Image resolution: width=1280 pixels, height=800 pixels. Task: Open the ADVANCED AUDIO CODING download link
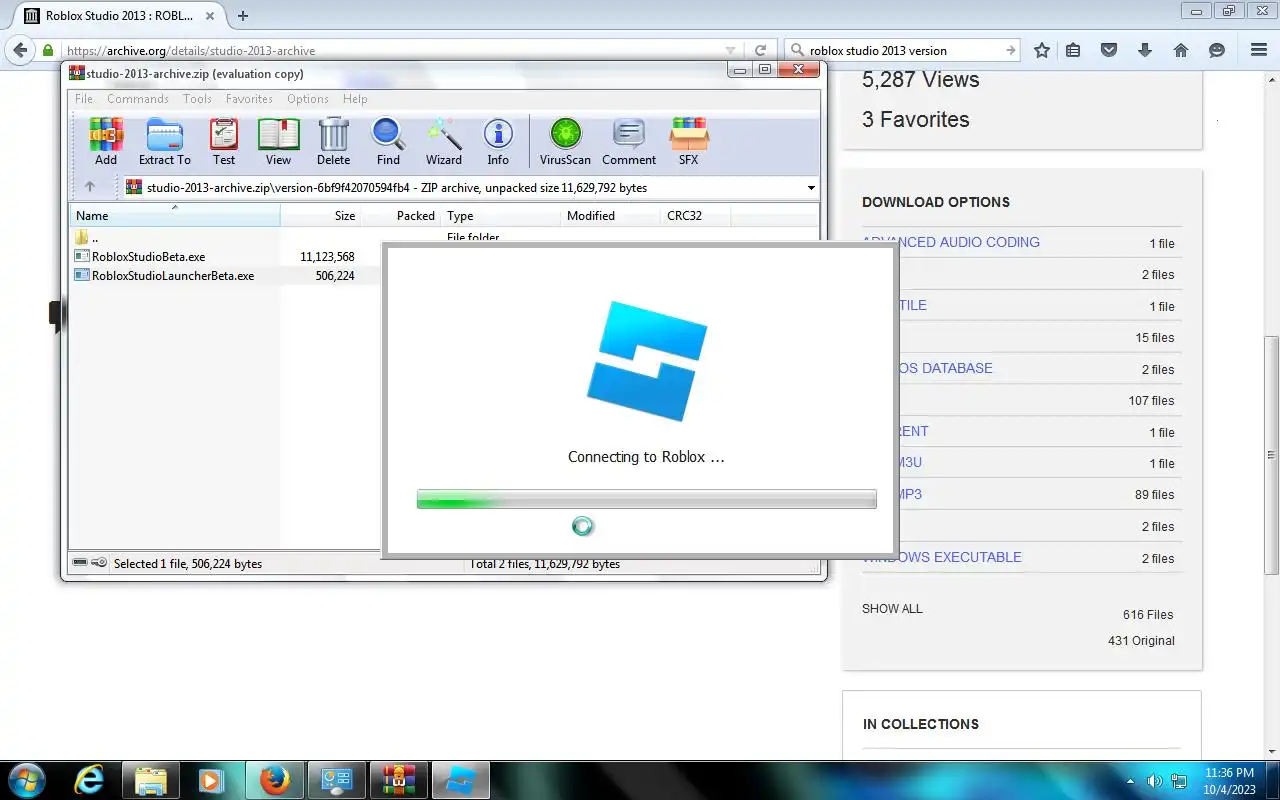pyautogui.click(x=951, y=242)
